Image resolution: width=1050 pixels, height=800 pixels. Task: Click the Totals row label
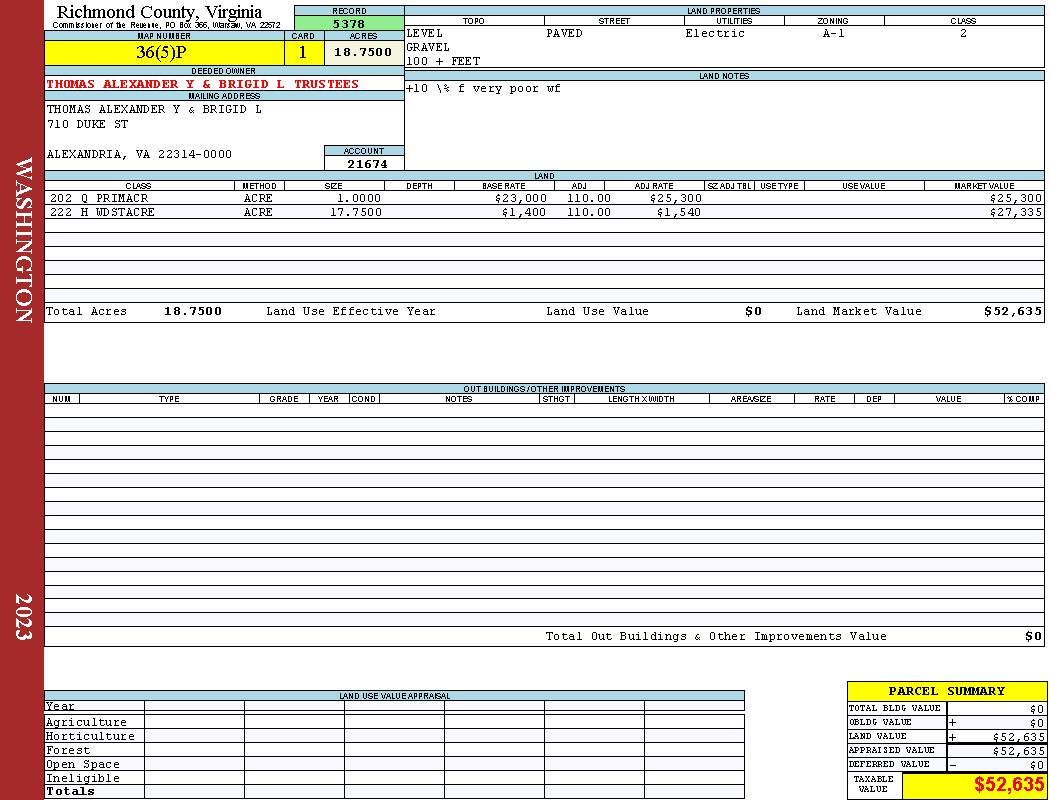click(x=70, y=791)
